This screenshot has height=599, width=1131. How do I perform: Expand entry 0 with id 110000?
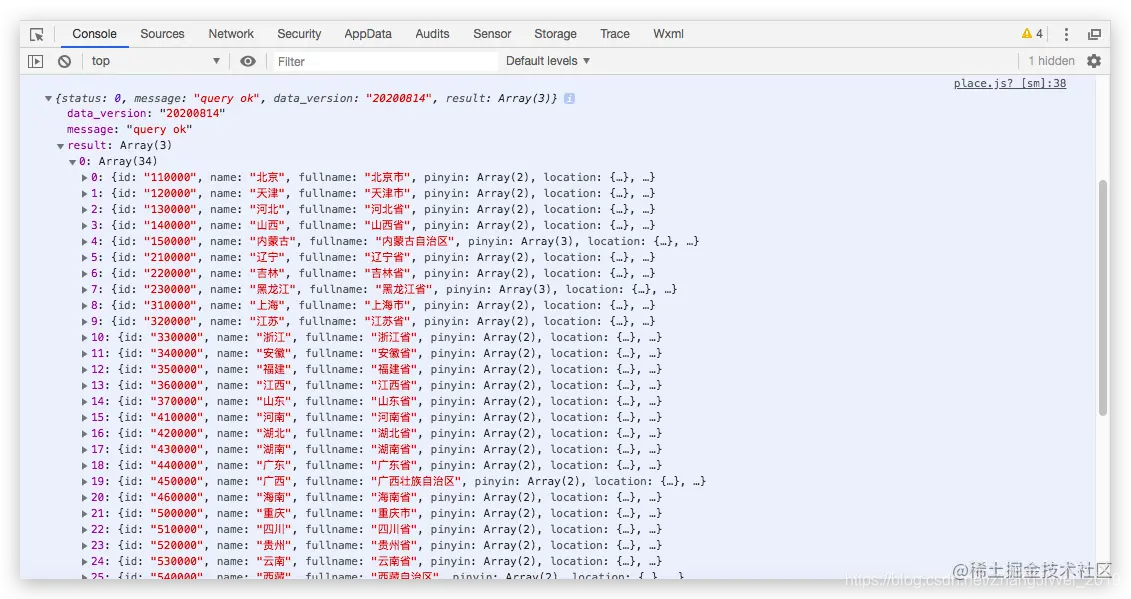[84, 178]
